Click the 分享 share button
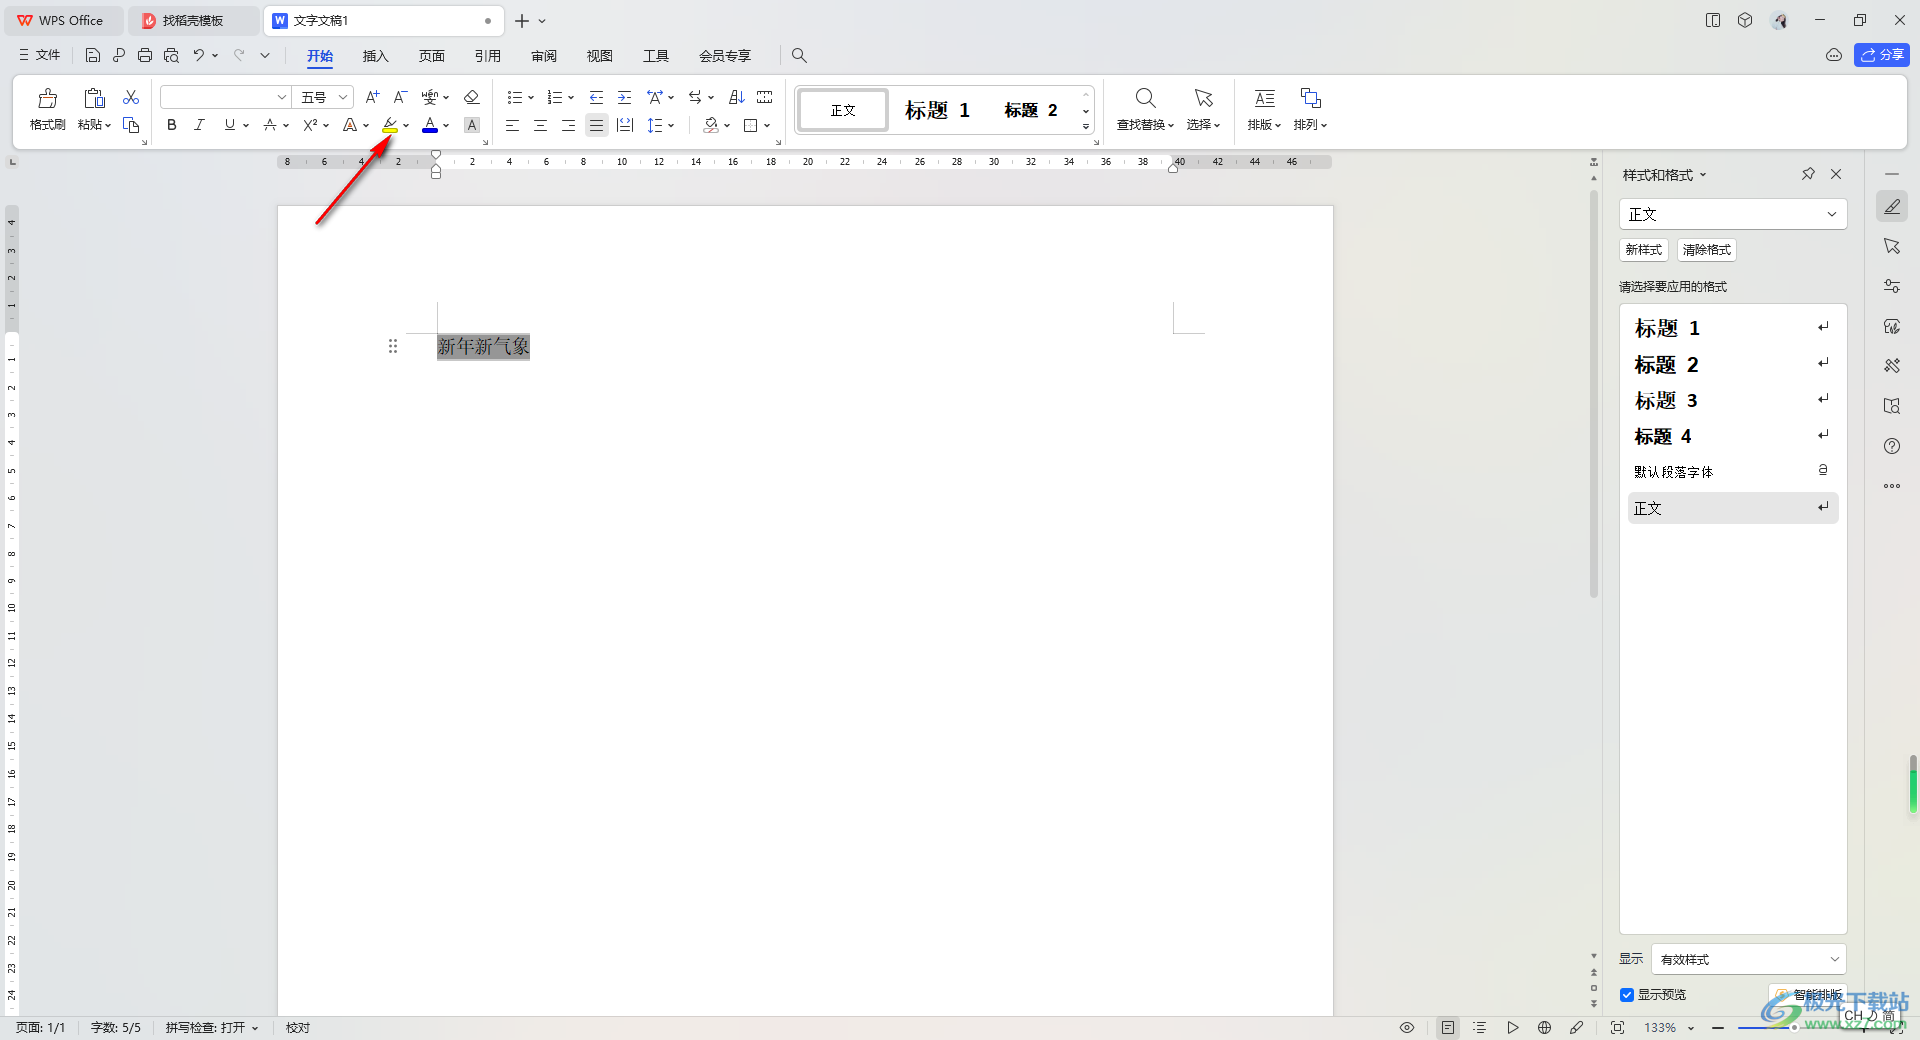 [x=1881, y=55]
